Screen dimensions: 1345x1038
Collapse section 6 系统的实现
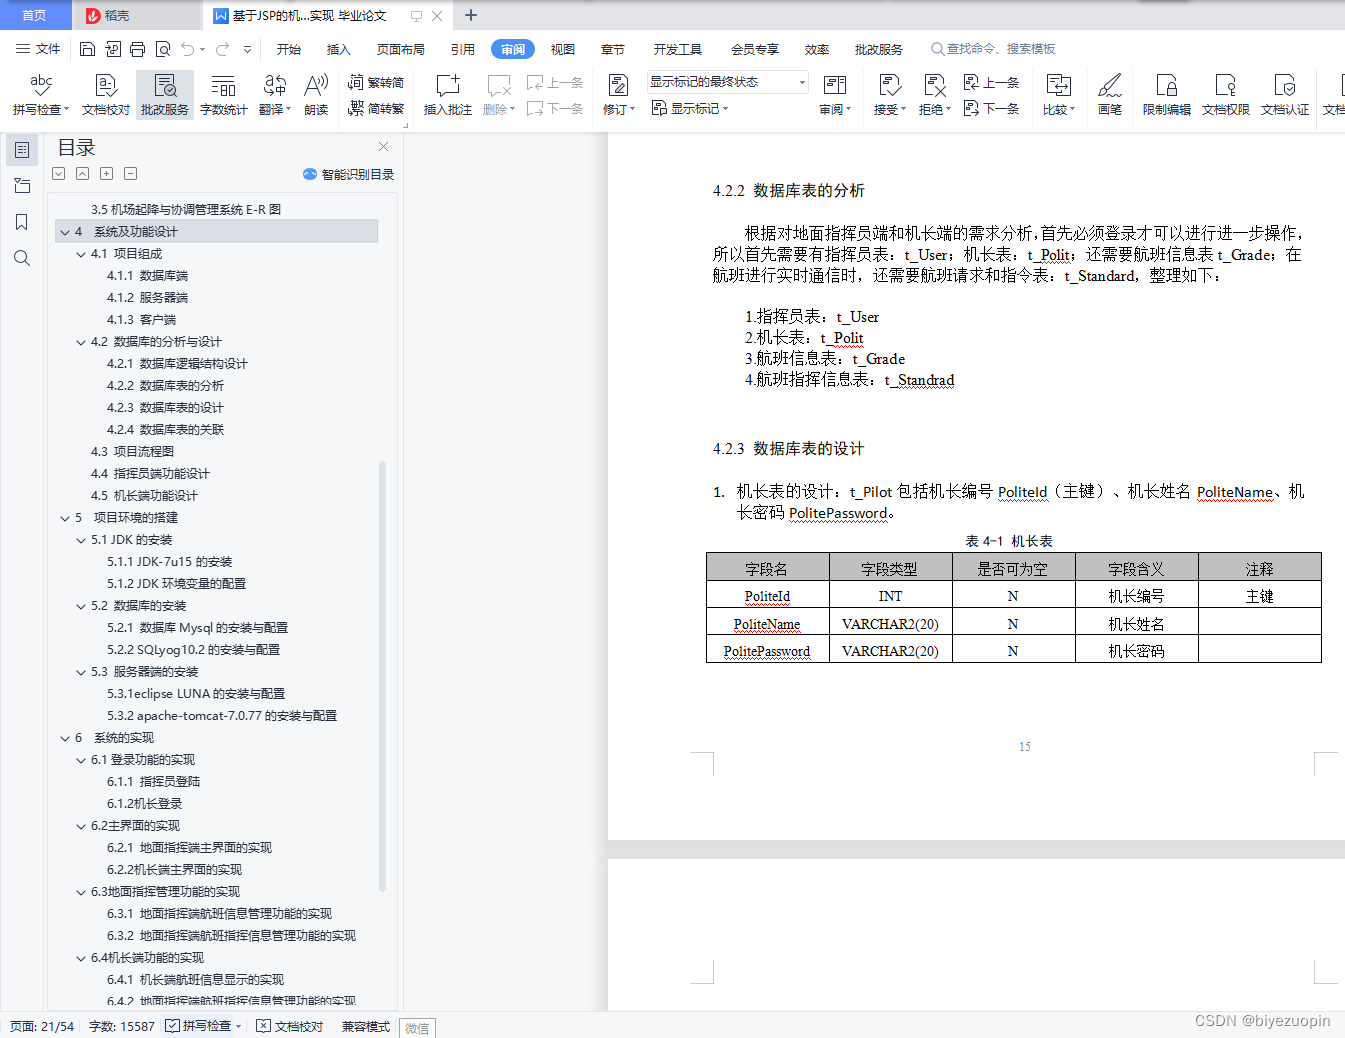pos(65,738)
